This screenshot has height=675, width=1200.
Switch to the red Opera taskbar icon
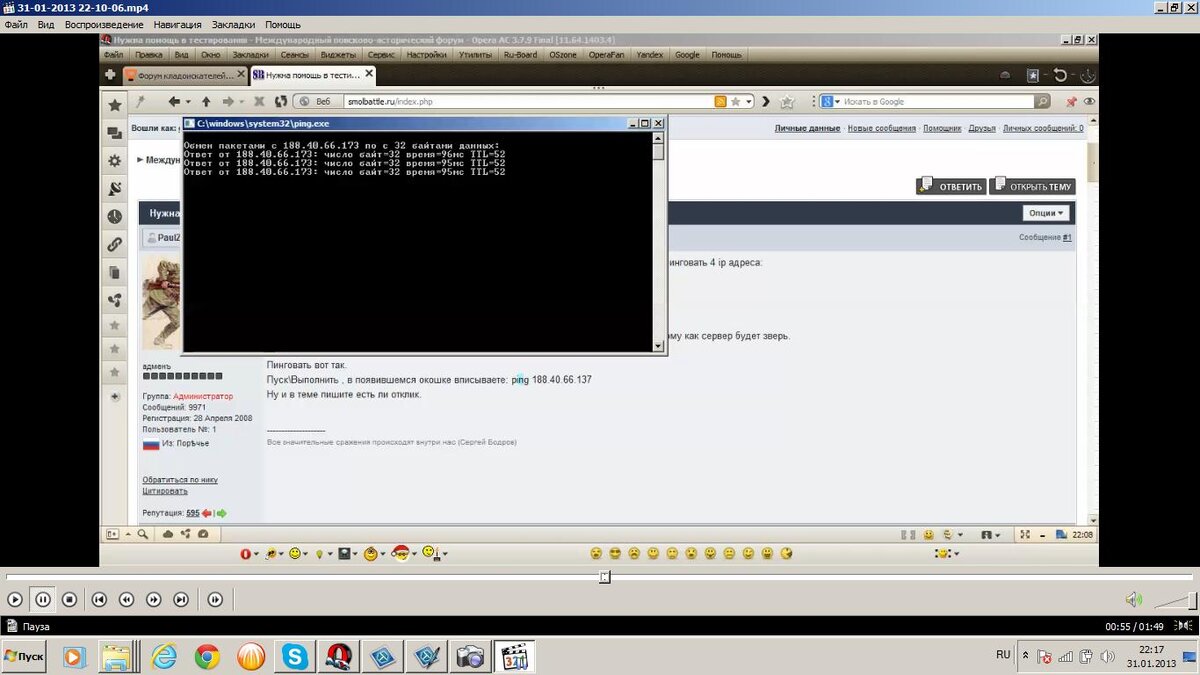(340, 657)
